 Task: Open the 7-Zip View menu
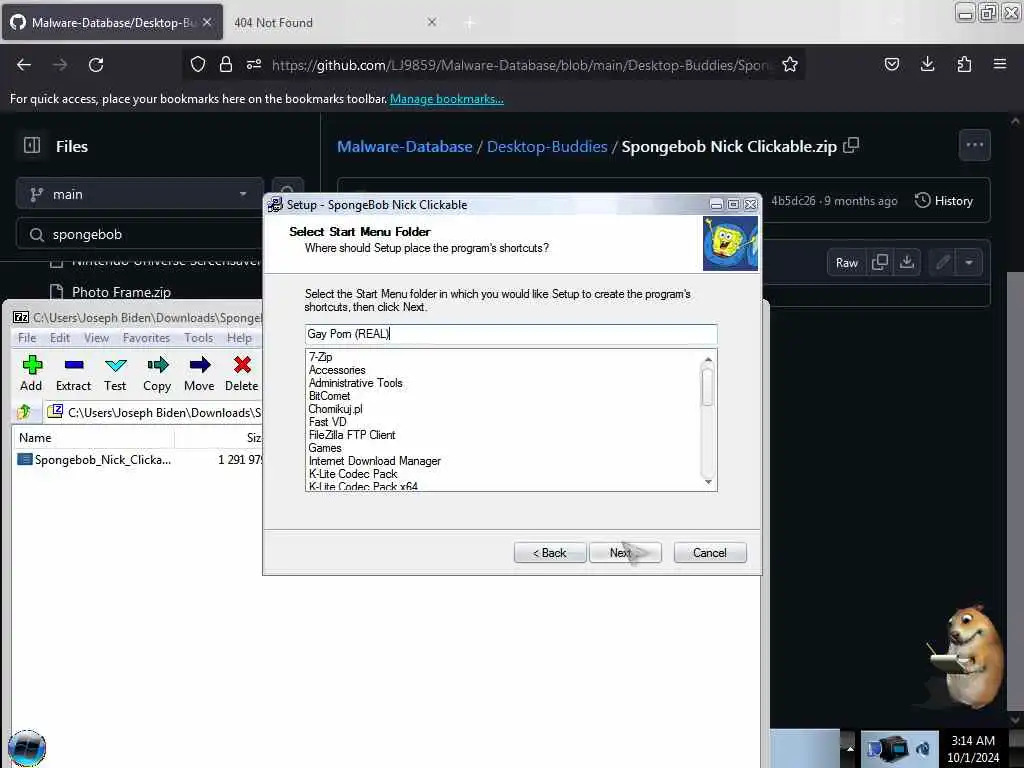(x=96, y=338)
